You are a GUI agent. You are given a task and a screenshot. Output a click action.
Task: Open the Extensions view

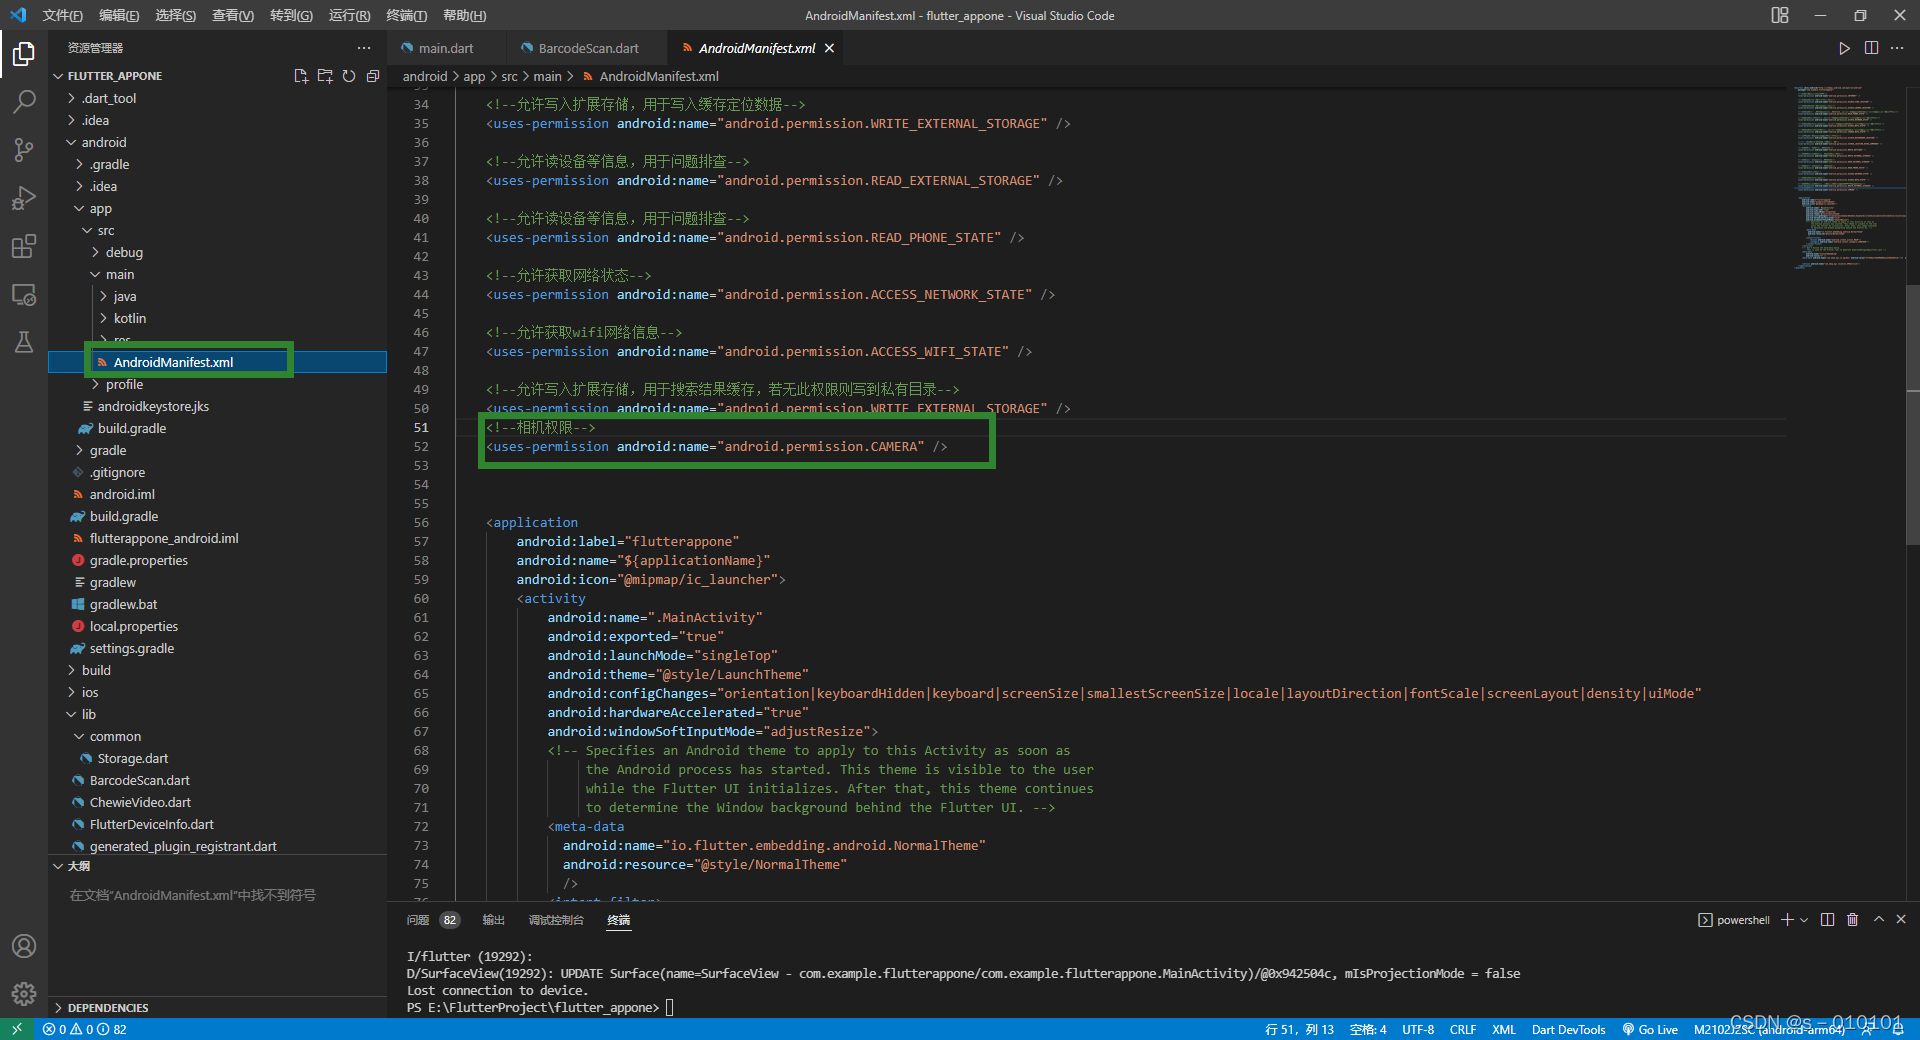tap(24, 245)
